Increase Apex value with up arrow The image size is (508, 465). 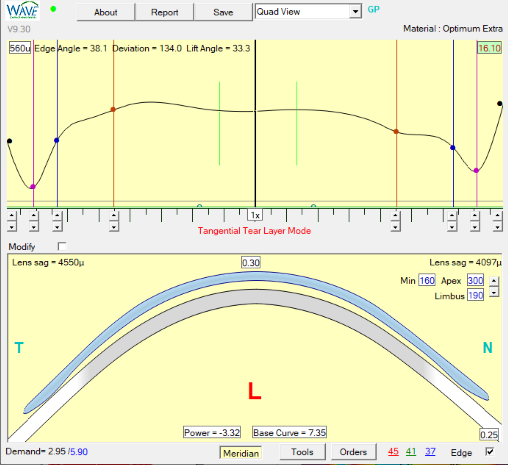494,281
